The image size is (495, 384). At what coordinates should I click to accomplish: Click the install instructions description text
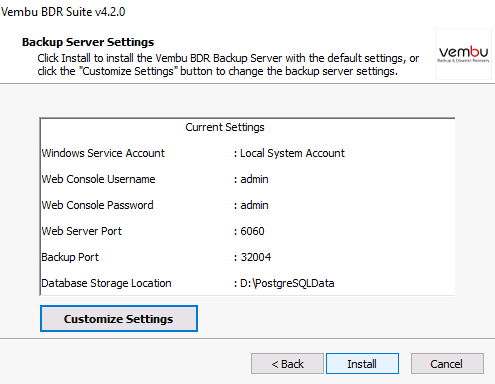[x=228, y=64]
